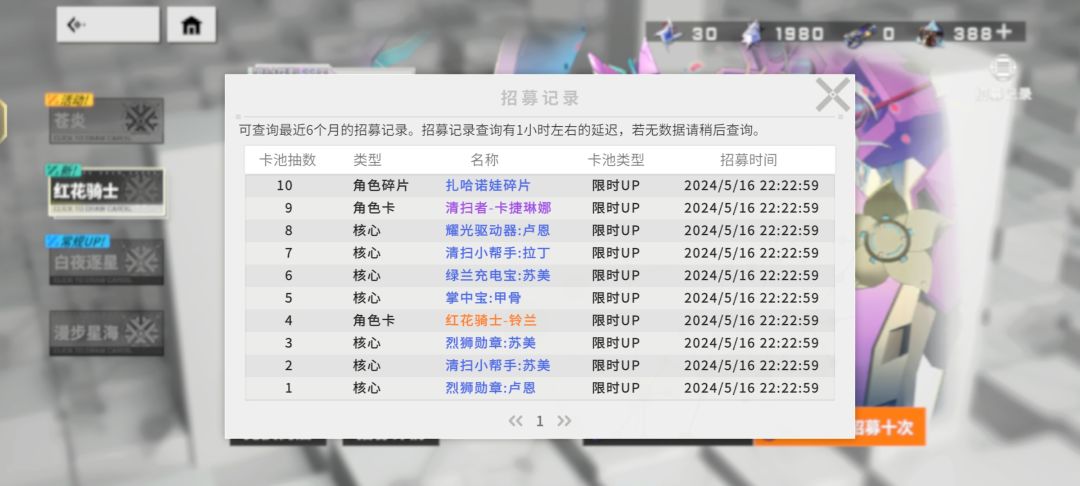Screen dimensions: 1080x486
Task: Click 清扫者-卡捷琳娜 record entry
Action: point(498,208)
